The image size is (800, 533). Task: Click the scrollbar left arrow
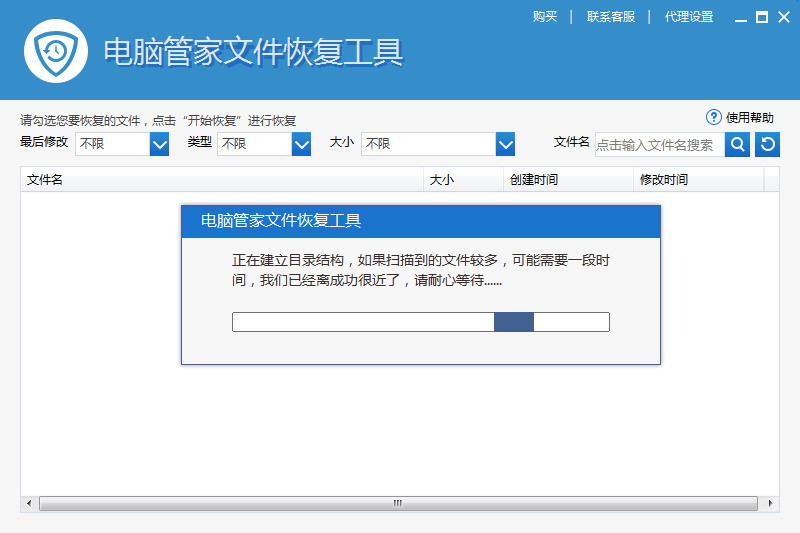click(x=29, y=503)
